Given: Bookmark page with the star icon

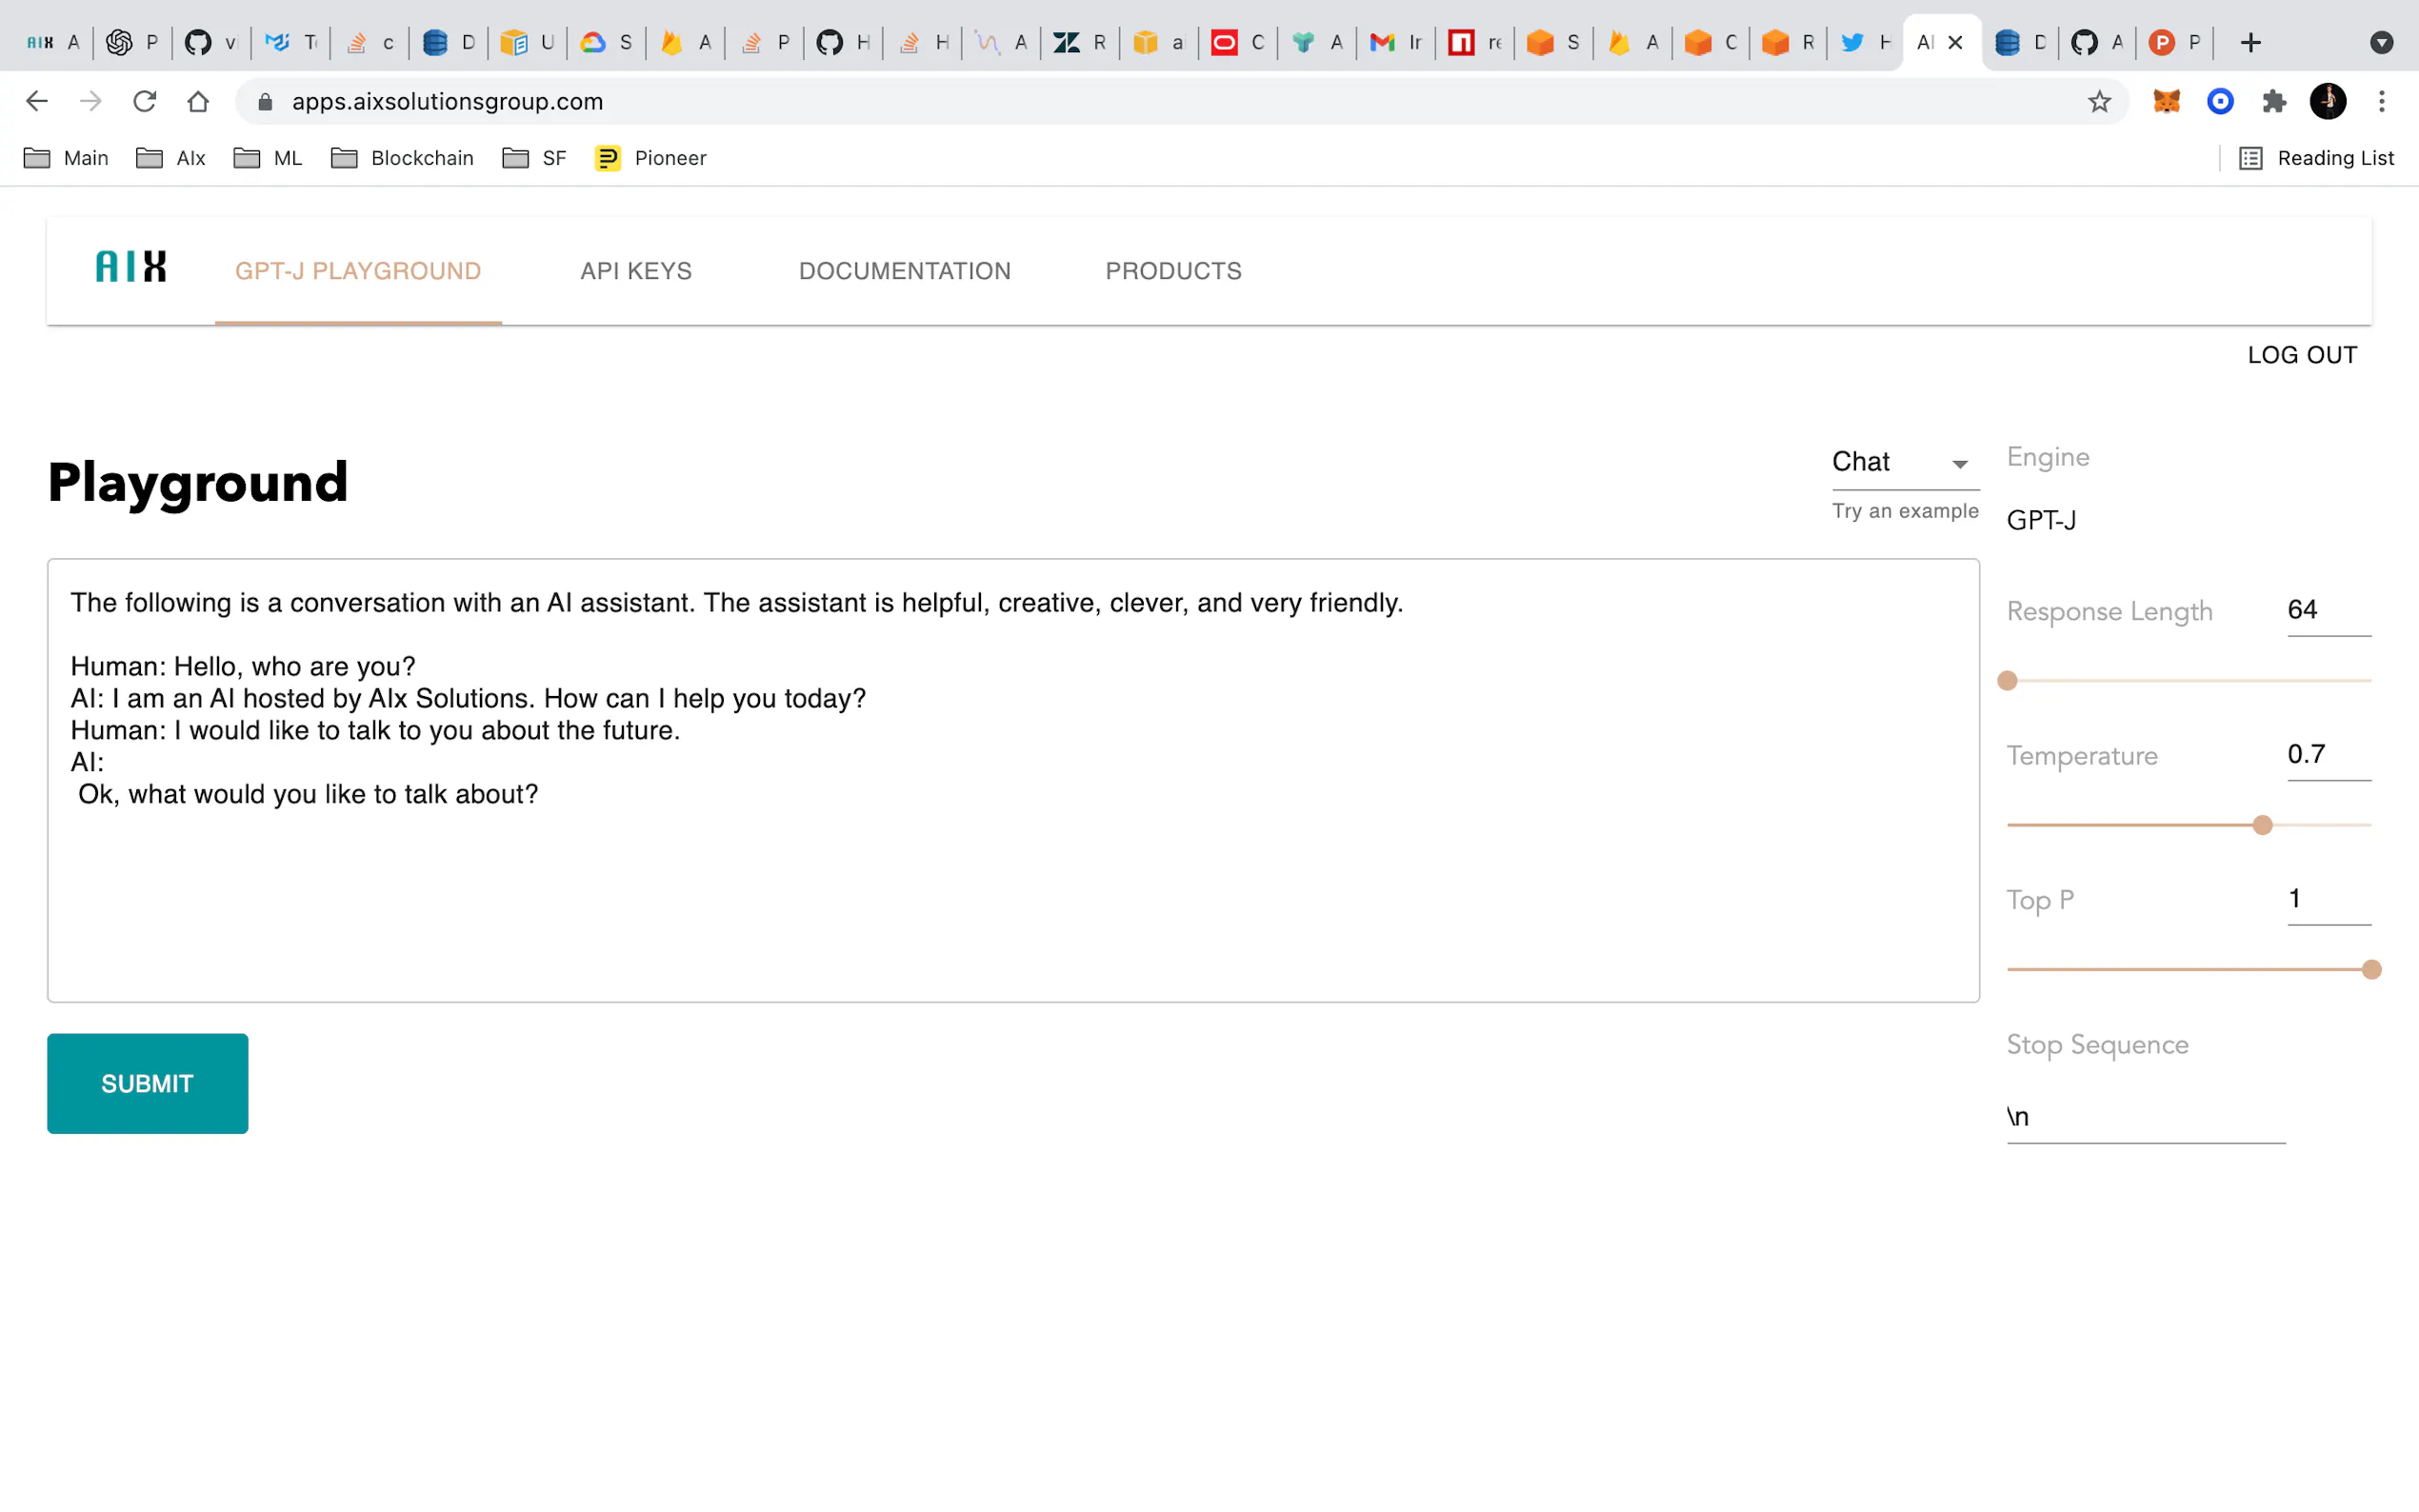Looking at the screenshot, I should pyautogui.click(x=2099, y=101).
